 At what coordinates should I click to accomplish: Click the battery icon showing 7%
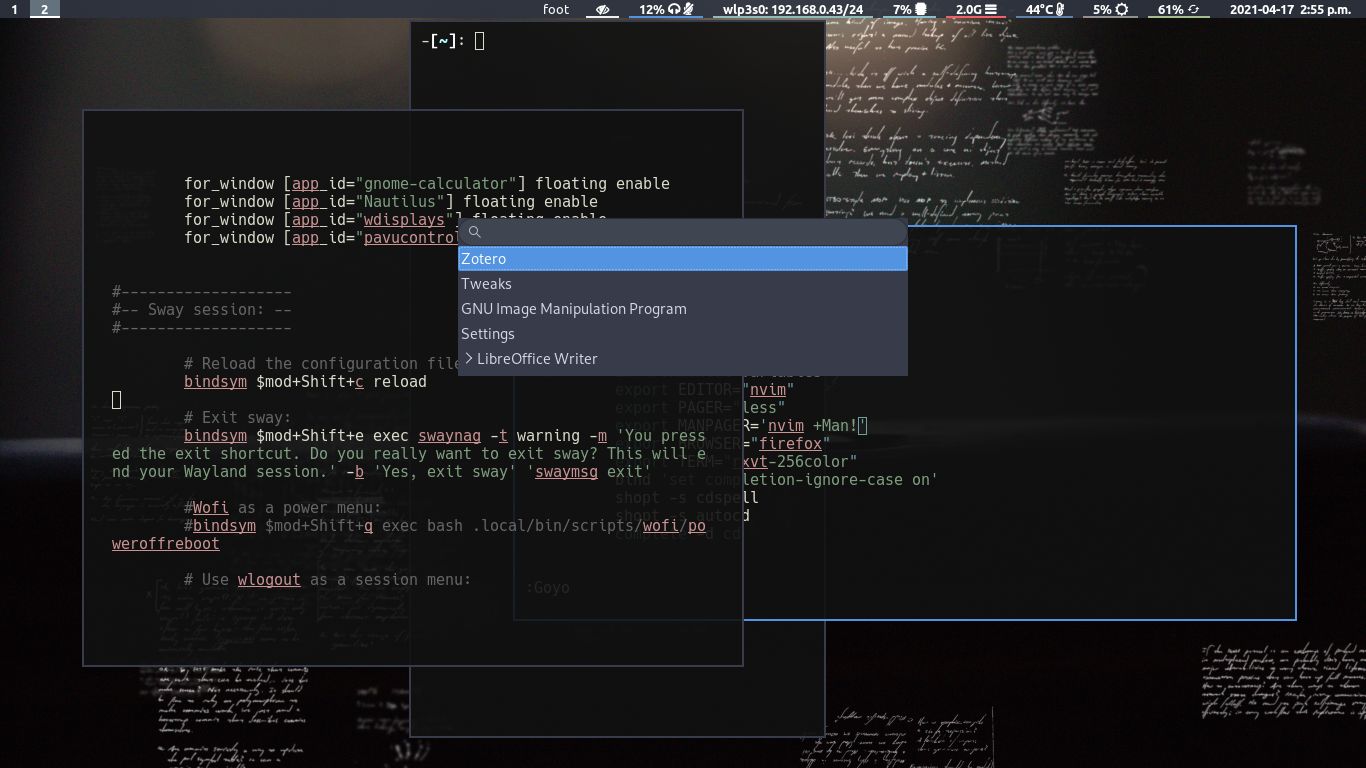919,9
